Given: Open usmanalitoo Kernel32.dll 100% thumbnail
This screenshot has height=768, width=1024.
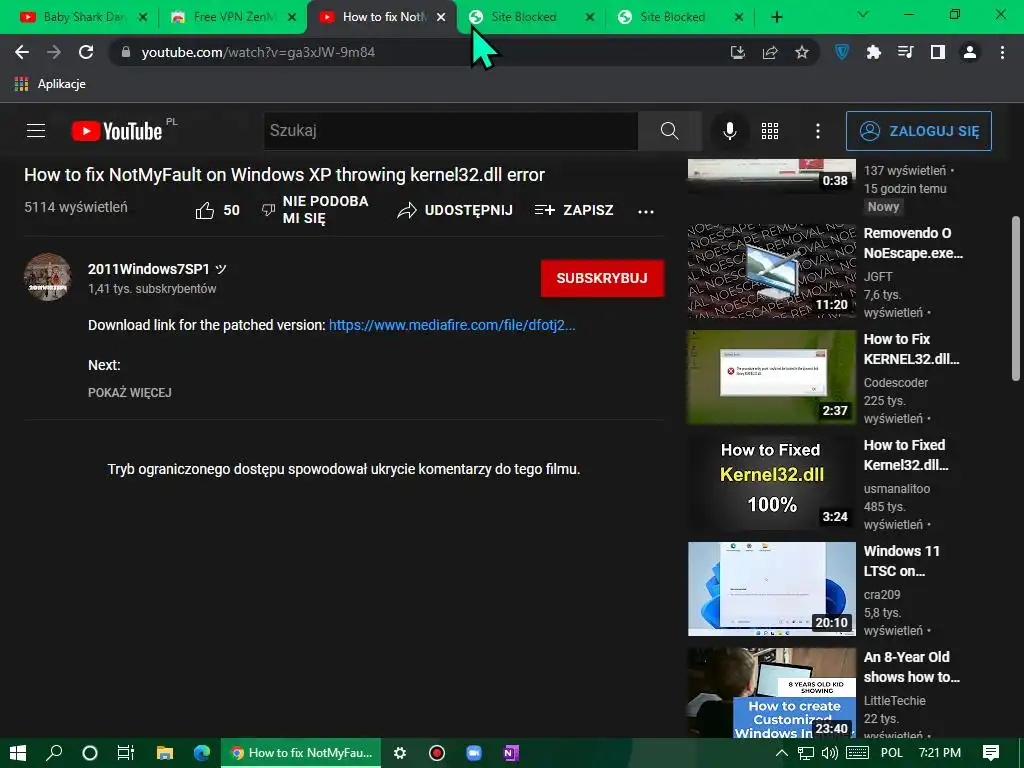Looking at the screenshot, I should click(x=772, y=483).
